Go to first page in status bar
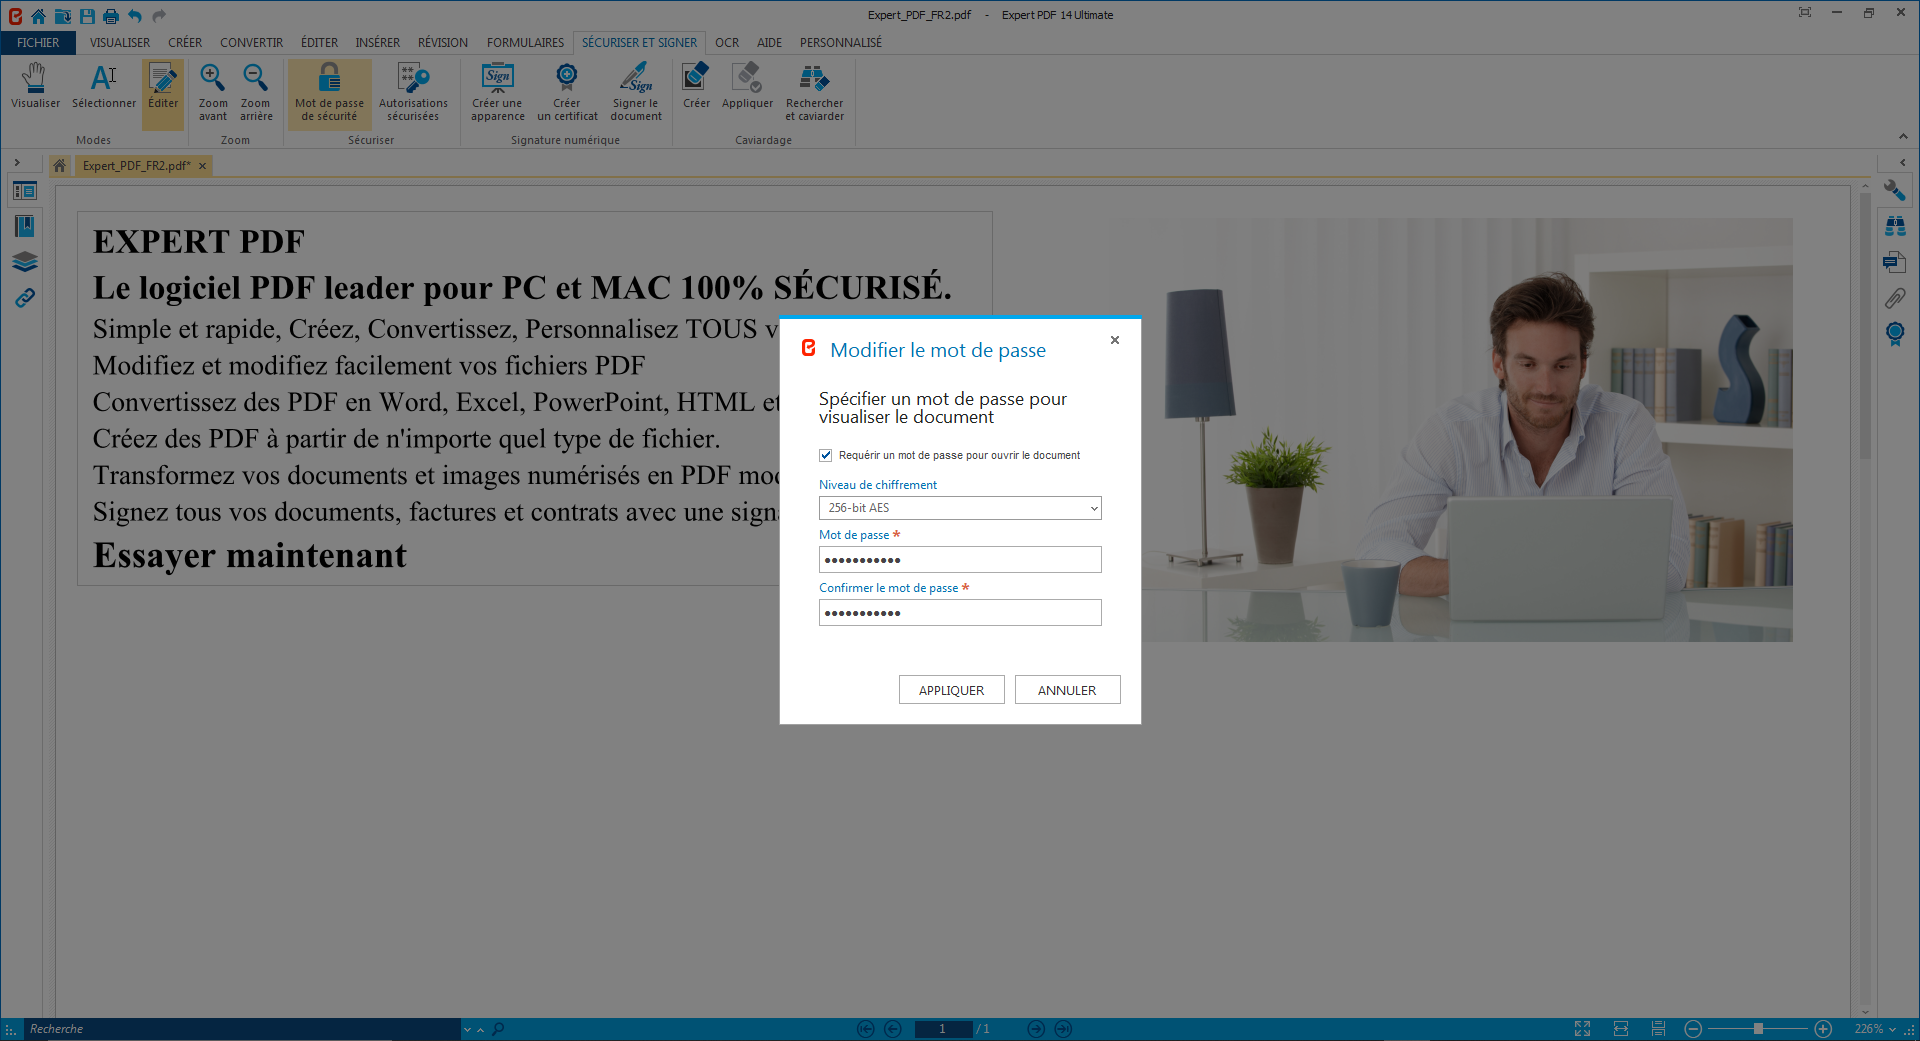 click(x=866, y=1029)
